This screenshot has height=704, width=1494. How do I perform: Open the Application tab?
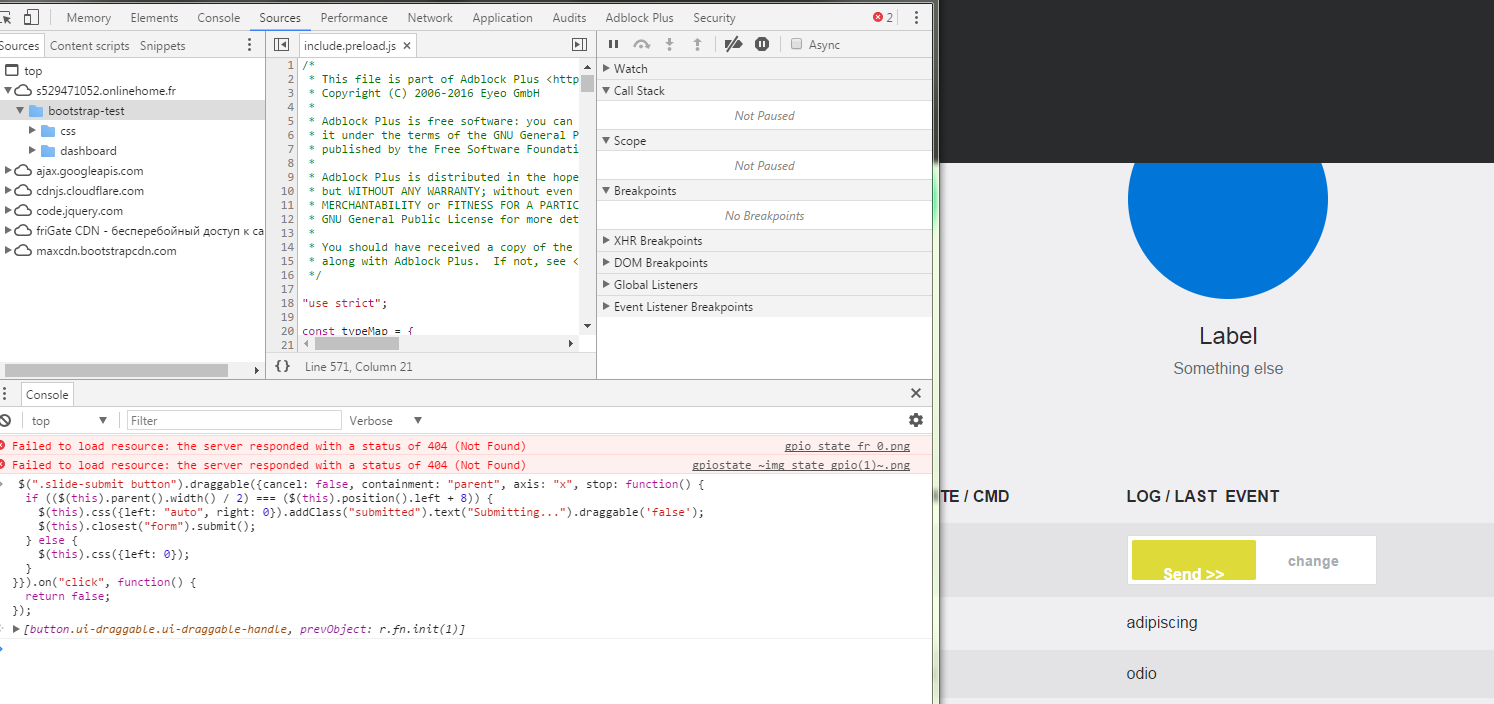tap(502, 18)
